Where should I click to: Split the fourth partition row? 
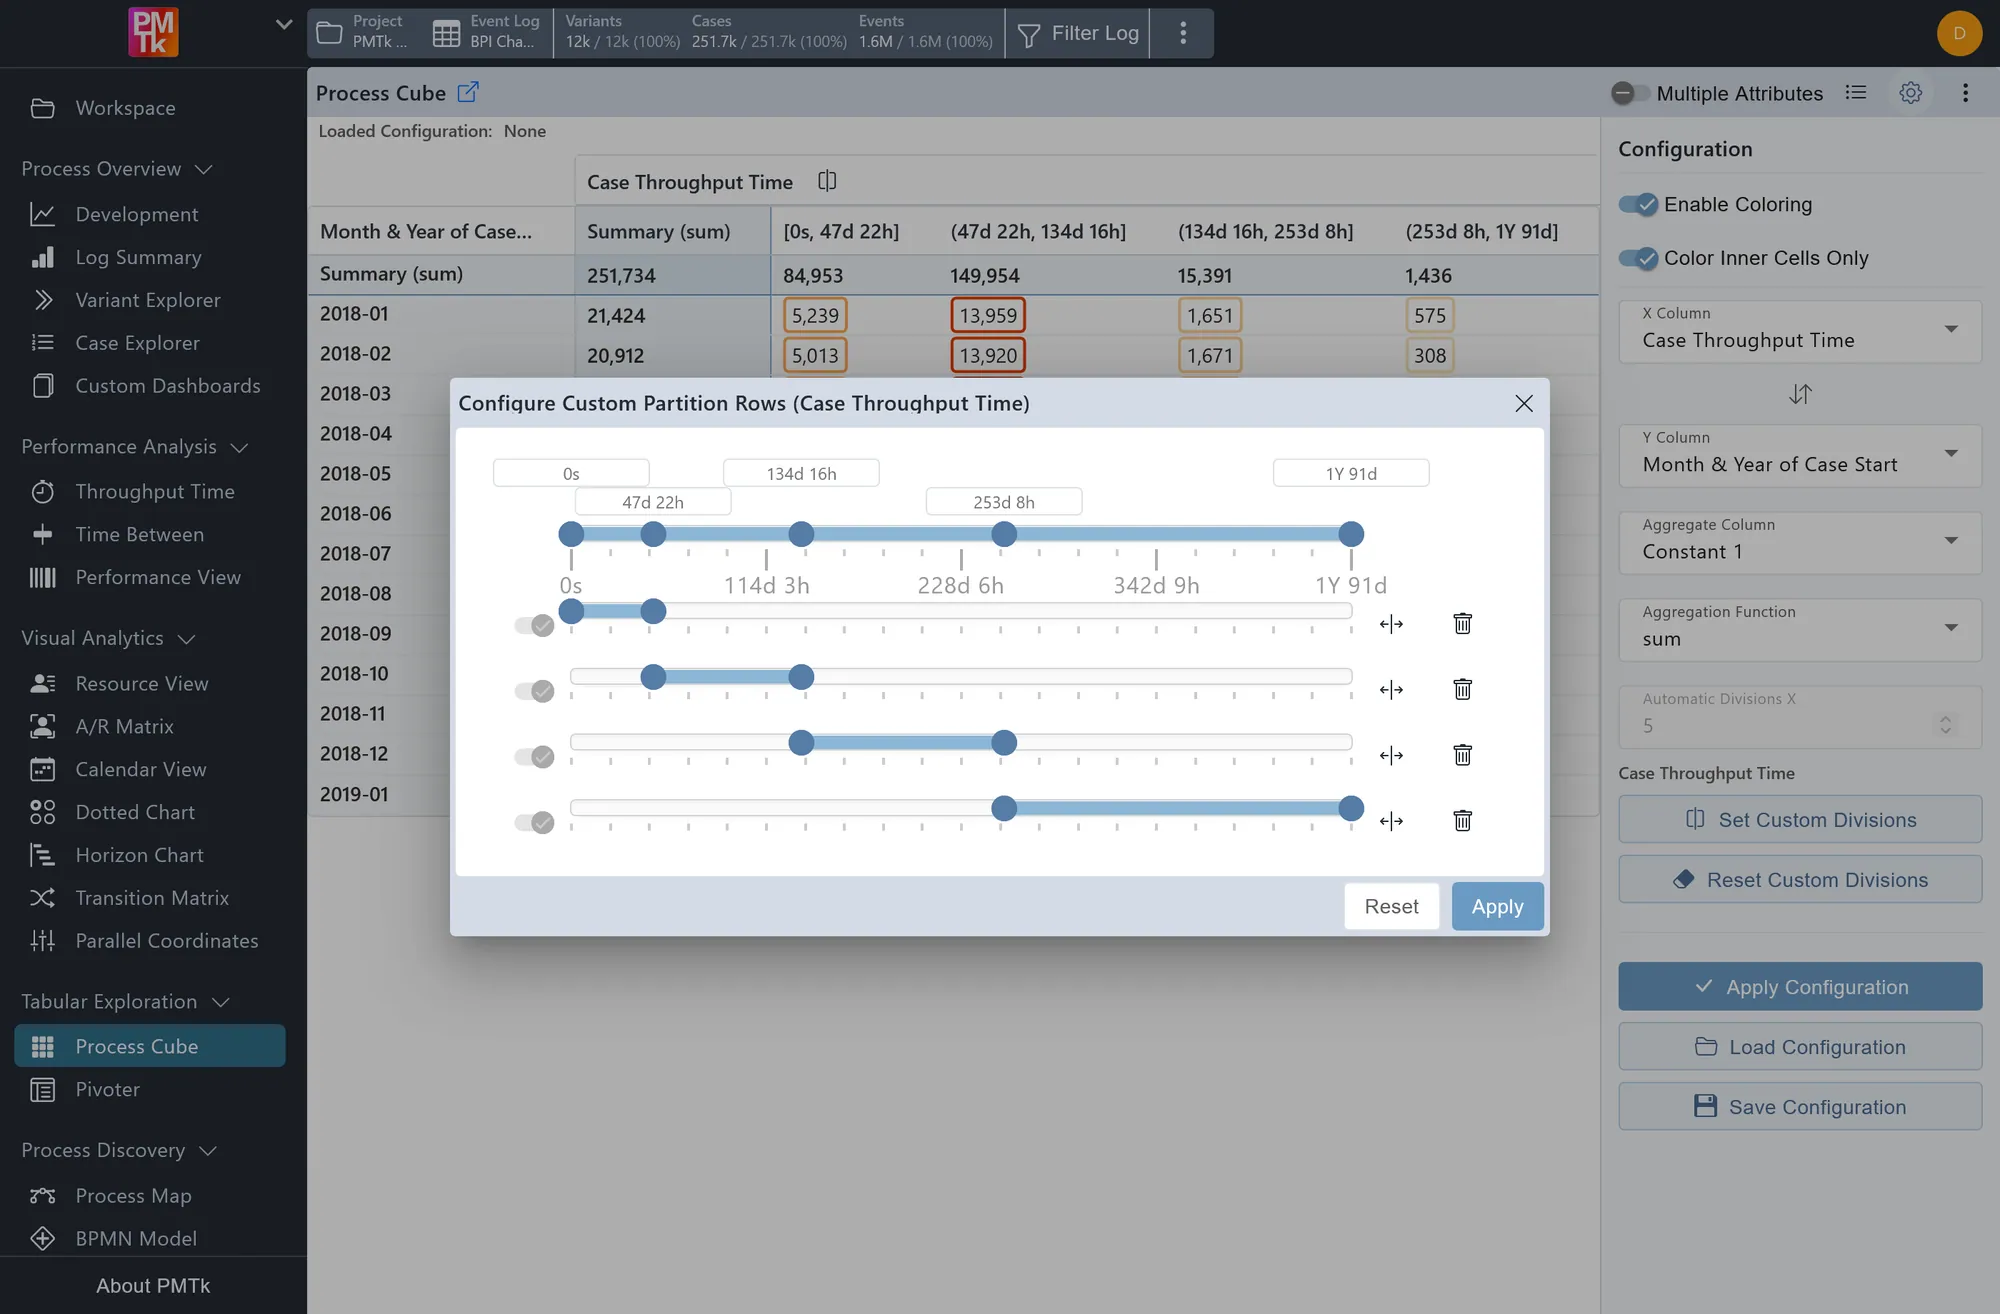click(1391, 822)
